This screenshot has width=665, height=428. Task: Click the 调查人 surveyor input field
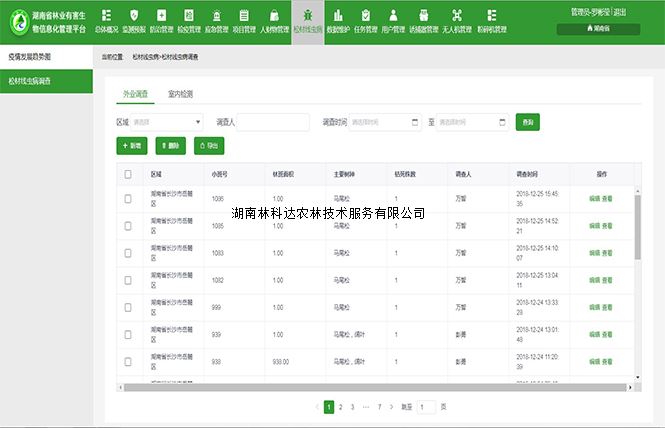(273, 122)
